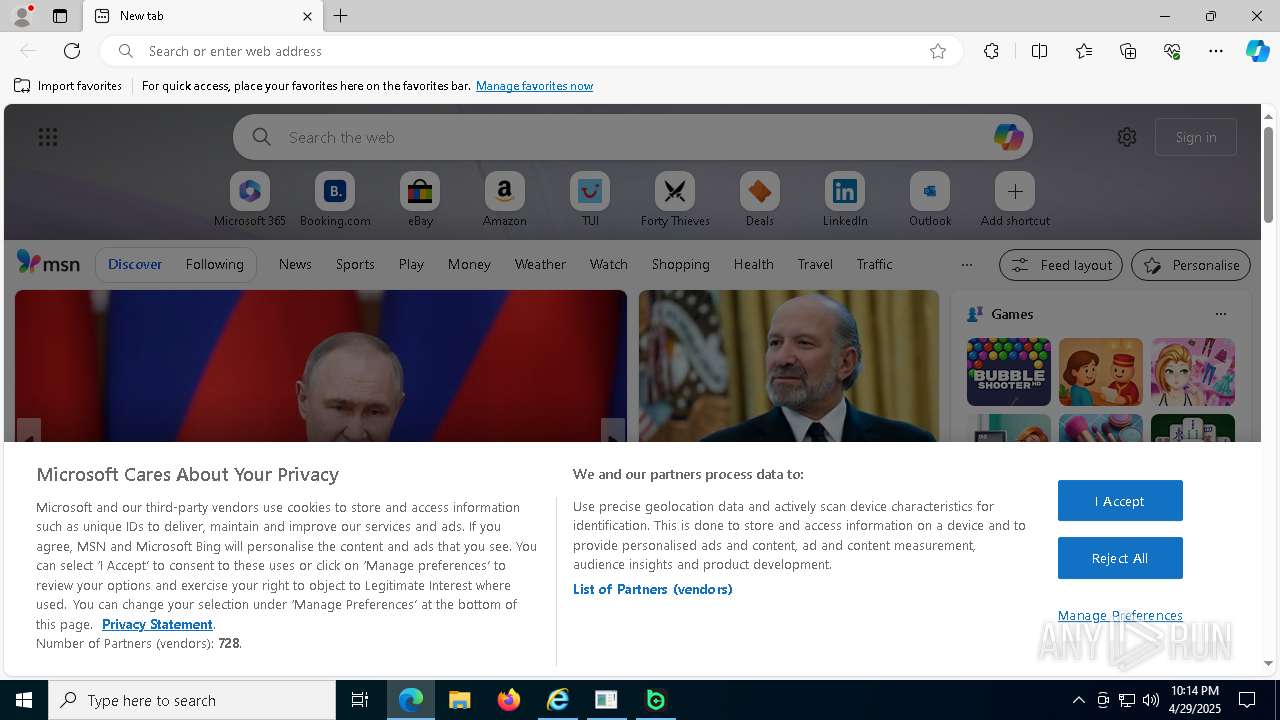
Task: Open page settings gear
Action: [x=1127, y=137]
